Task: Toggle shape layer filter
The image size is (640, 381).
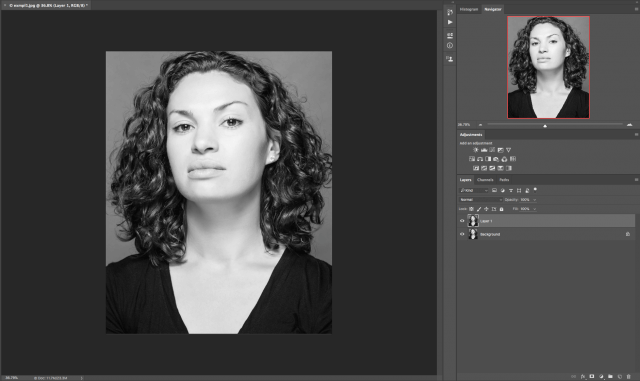Action: point(519,190)
